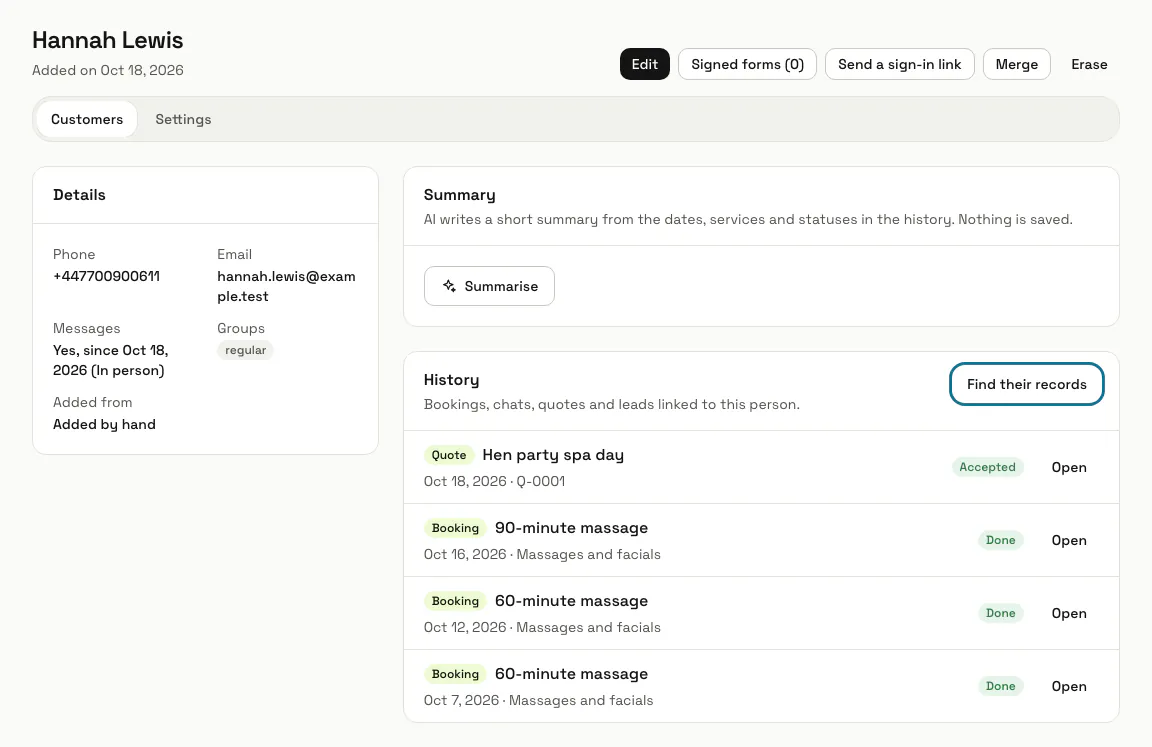Open Signed forms (0)
The width and height of the screenshot is (1152, 747).
click(x=747, y=64)
